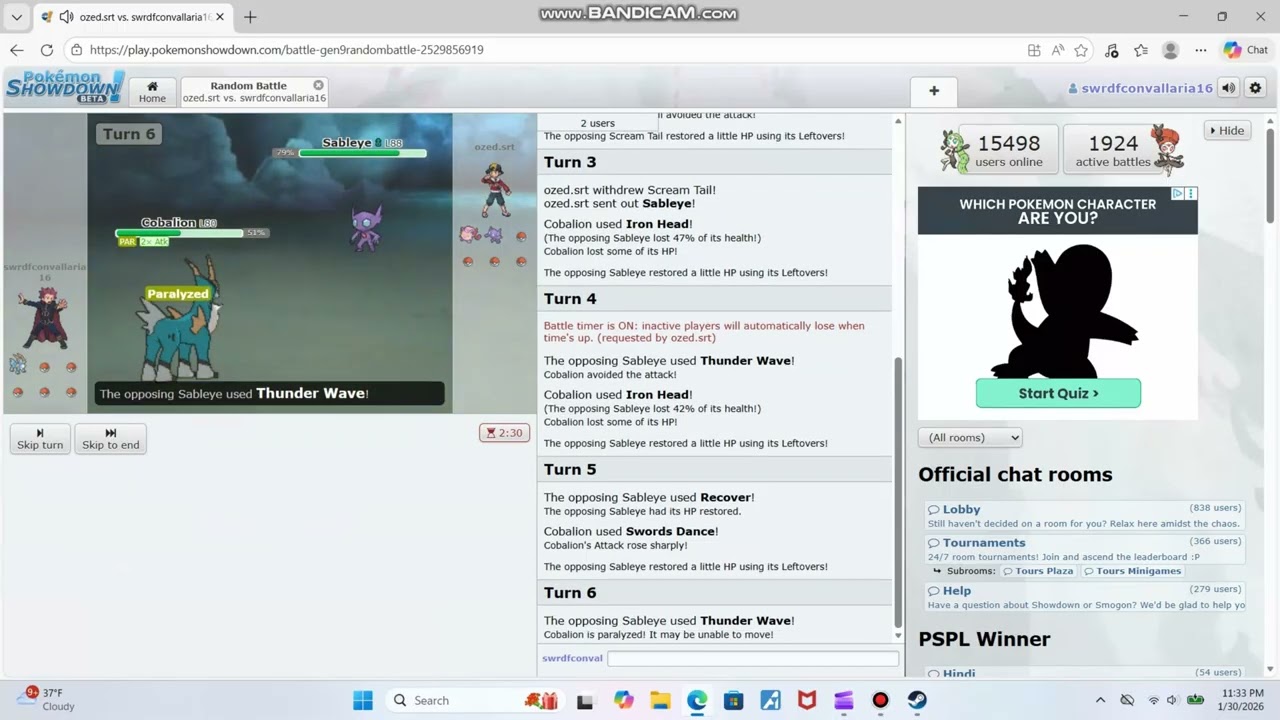Click the Pokémon Showdown logo
The width and height of the screenshot is (1280, 720).
pyautogui.click(x=64, y=87)
